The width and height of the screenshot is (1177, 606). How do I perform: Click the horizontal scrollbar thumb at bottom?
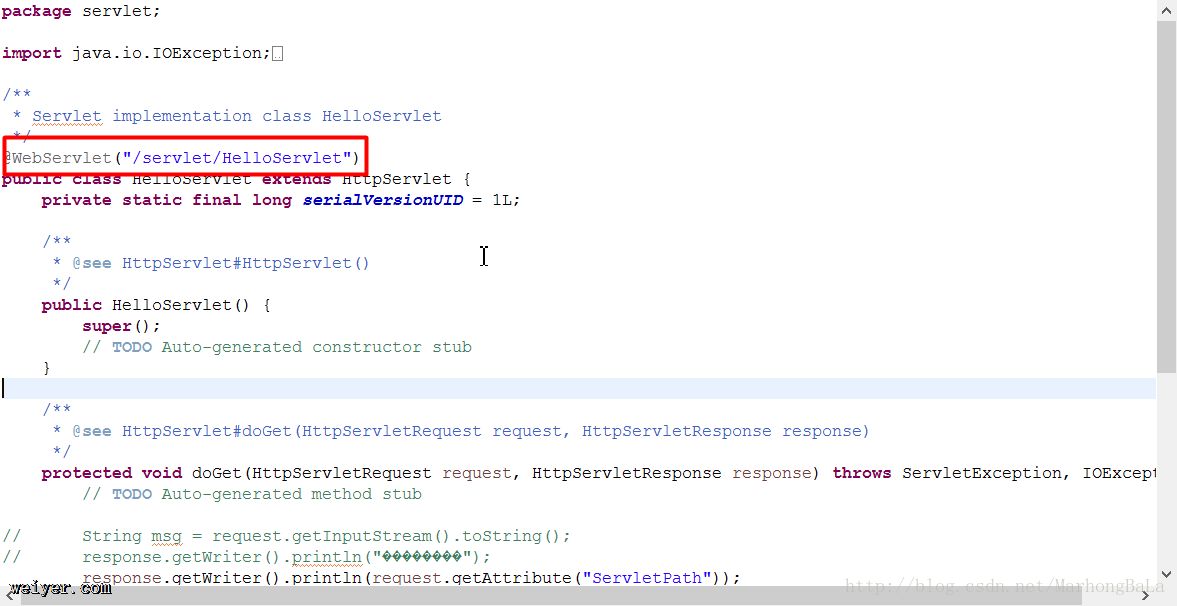550,596
